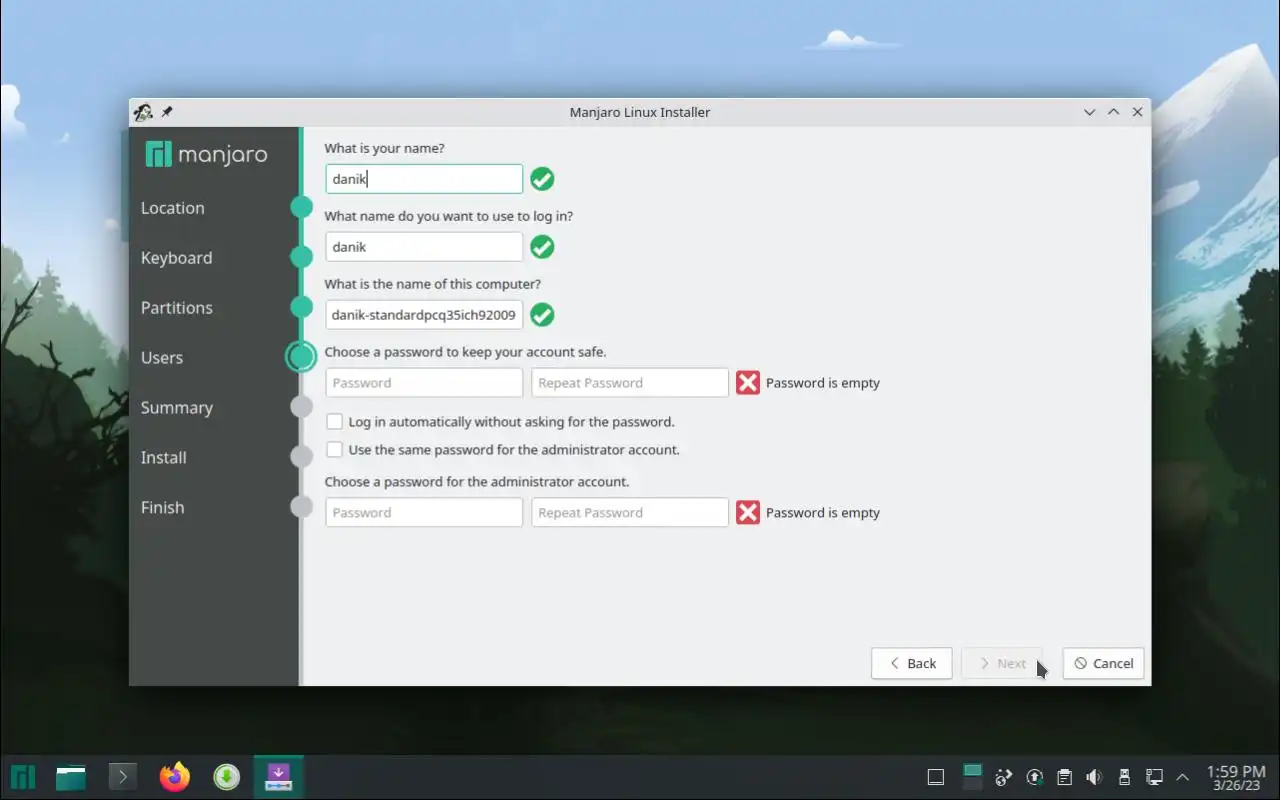Click the show desktop square tray icon

click(936, 777)
